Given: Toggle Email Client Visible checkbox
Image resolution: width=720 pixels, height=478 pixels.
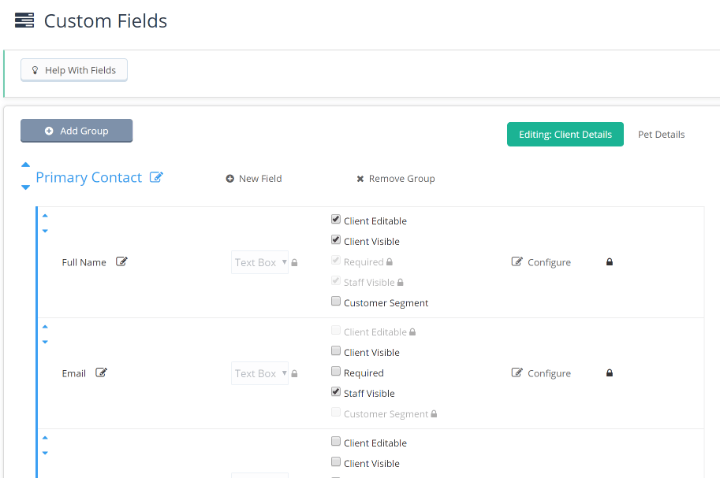Looking at the screenshot, I should [336, 351].
